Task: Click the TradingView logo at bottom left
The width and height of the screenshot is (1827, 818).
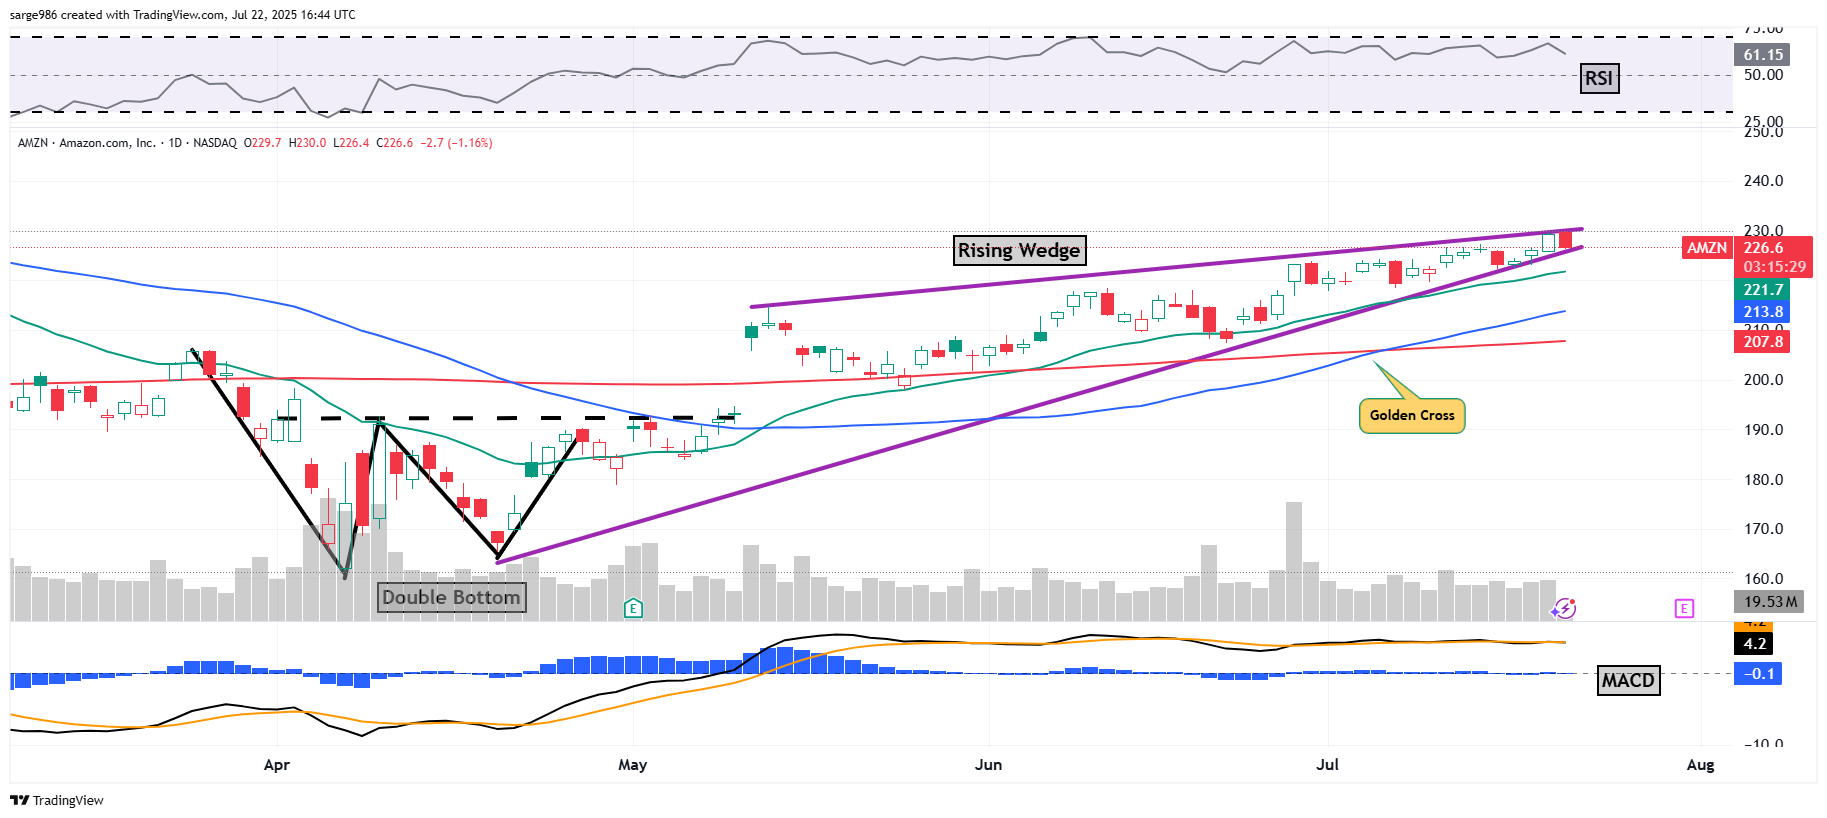Action: [x=57, y=800]
